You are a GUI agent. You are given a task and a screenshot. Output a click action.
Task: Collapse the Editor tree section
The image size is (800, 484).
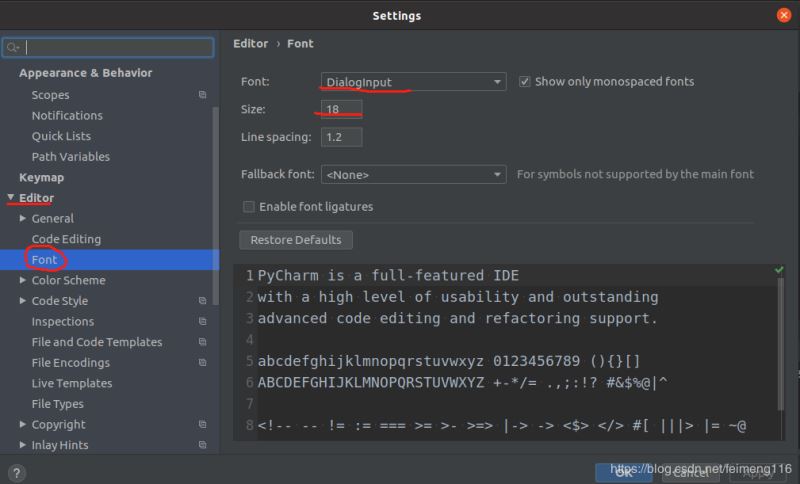click(11, 198)
